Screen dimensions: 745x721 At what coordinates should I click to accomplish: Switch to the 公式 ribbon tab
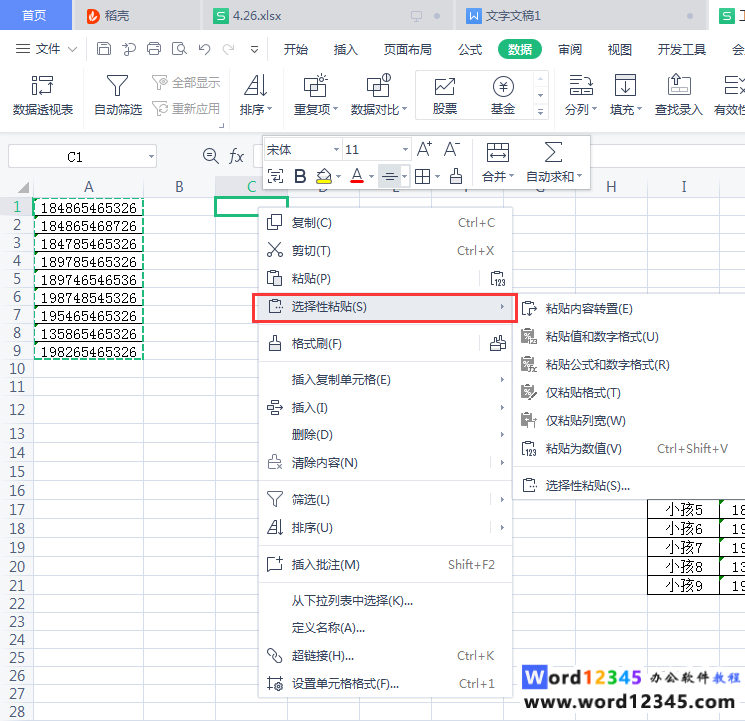point(470,49)
